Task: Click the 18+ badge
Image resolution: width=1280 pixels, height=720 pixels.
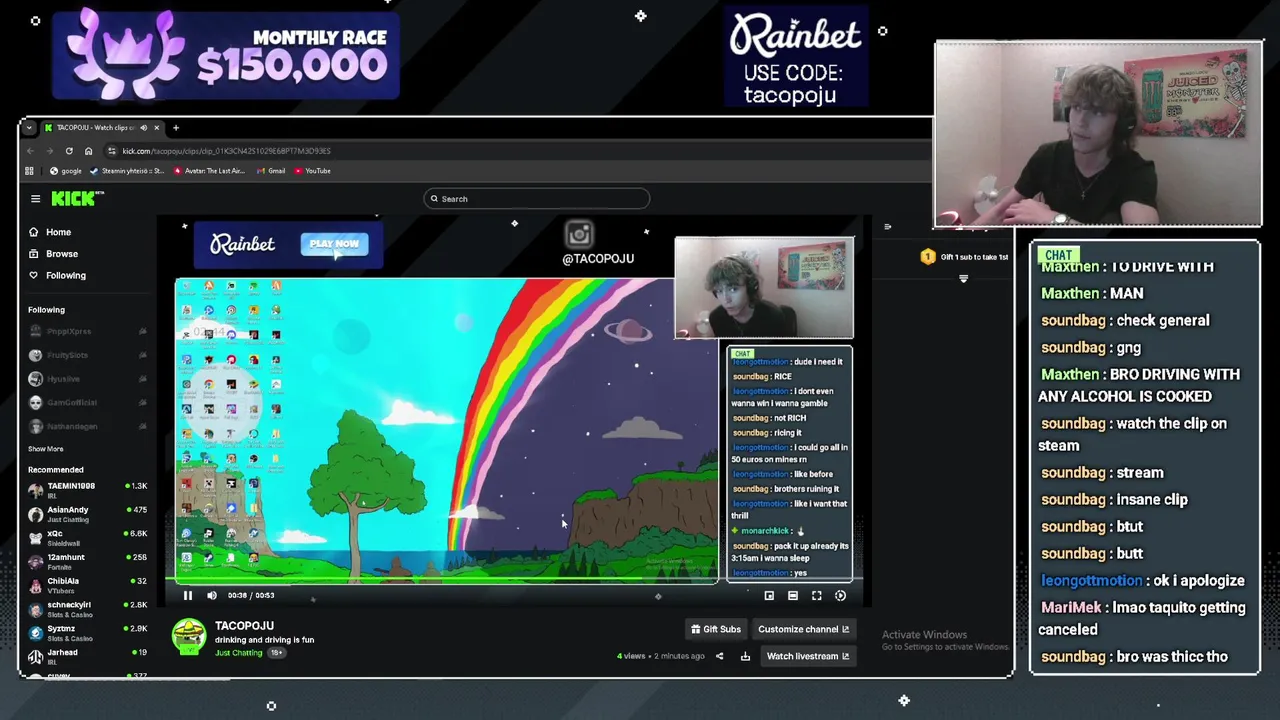Action: [276, 653]
